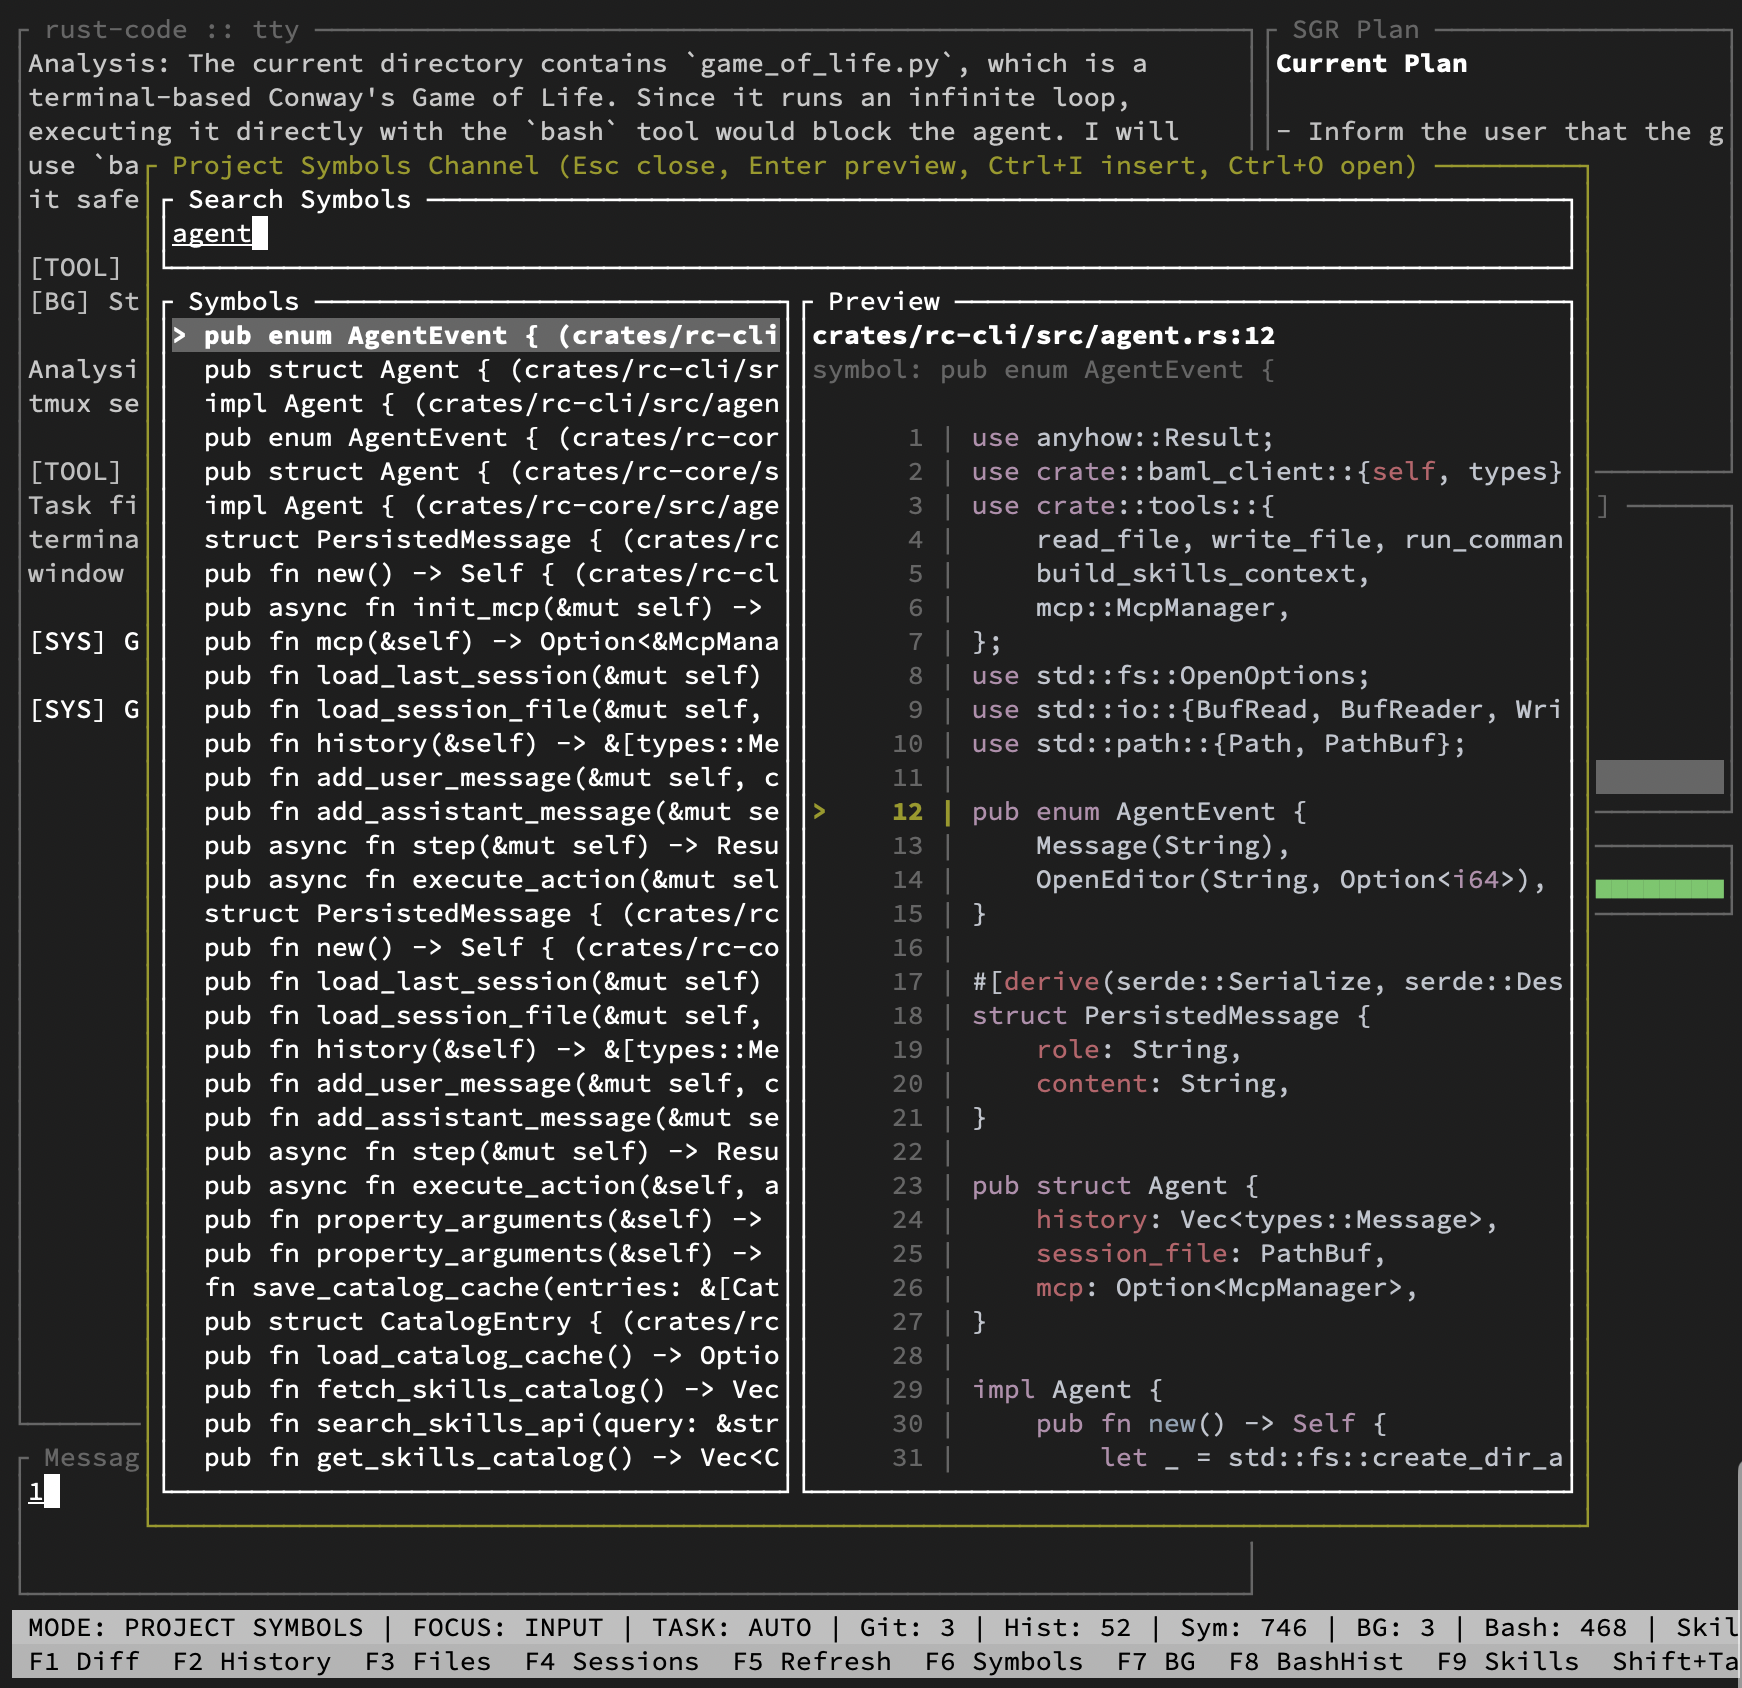Image resolution: width=1742 pixels, height=1688 pixels.
Task: Click the green progress bar on the right panel
Action: [x=1660, y=889]
